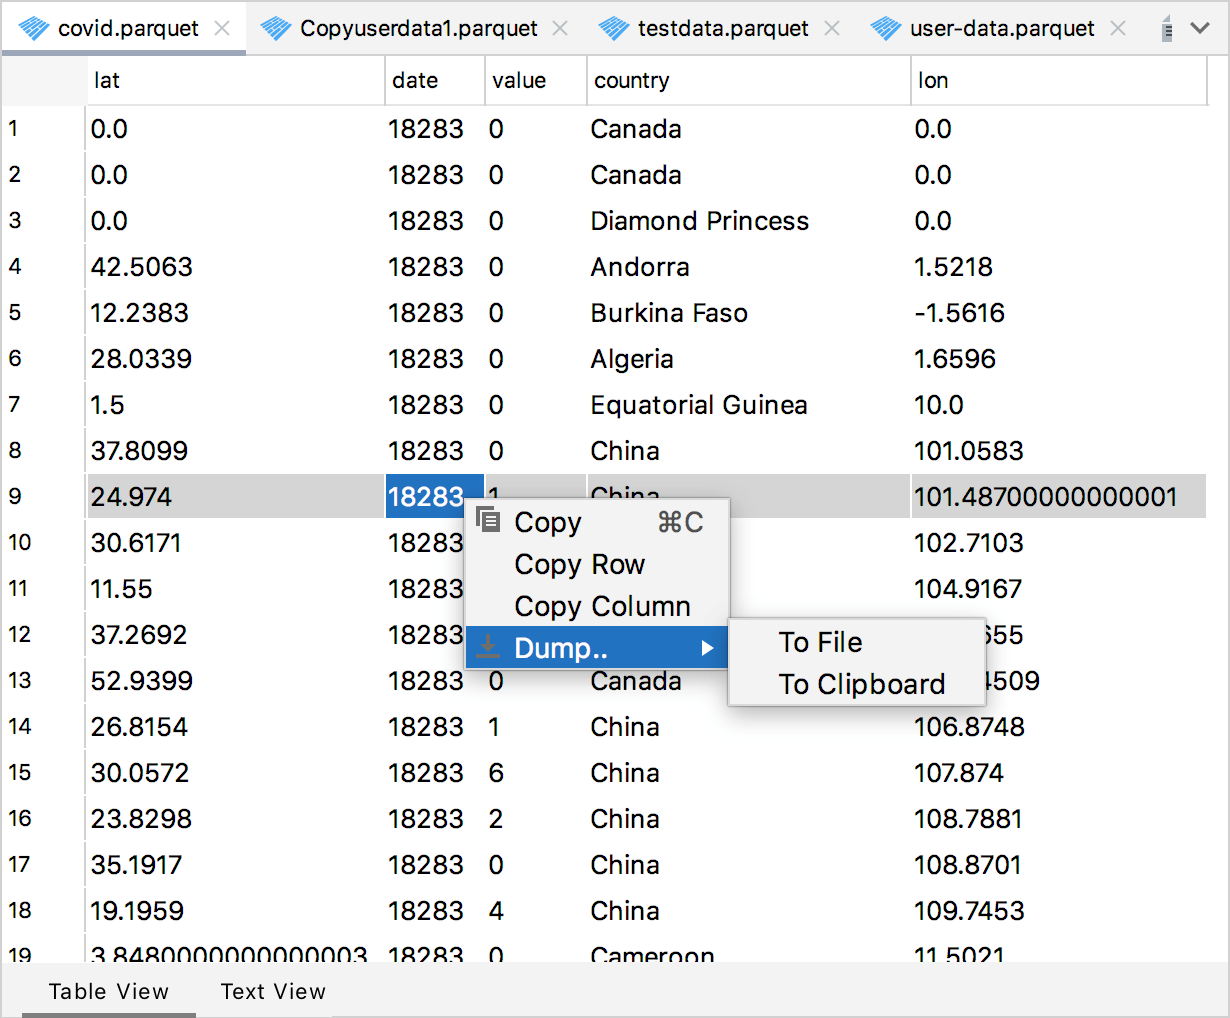The width and height of the screenshot is (1230, 1018).
Task: Select the highlighted date cell 18283 in row 9
Action: [x=434, y=496]
